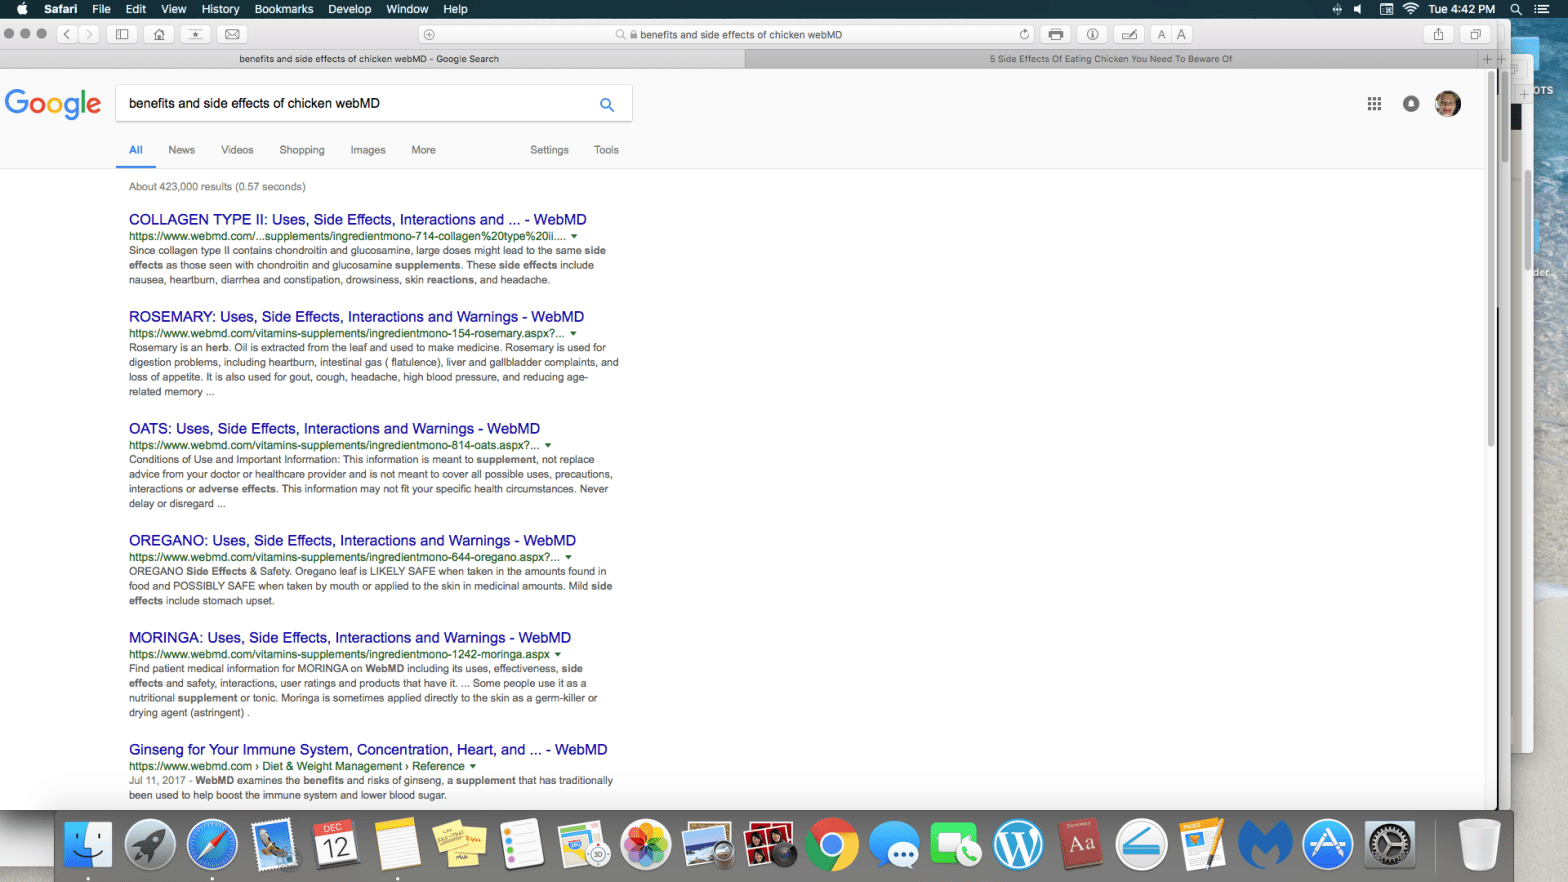
Task: Expand dropdown arrow beside the ROSEMARY result URL
Action: click(x=573, y=334)
